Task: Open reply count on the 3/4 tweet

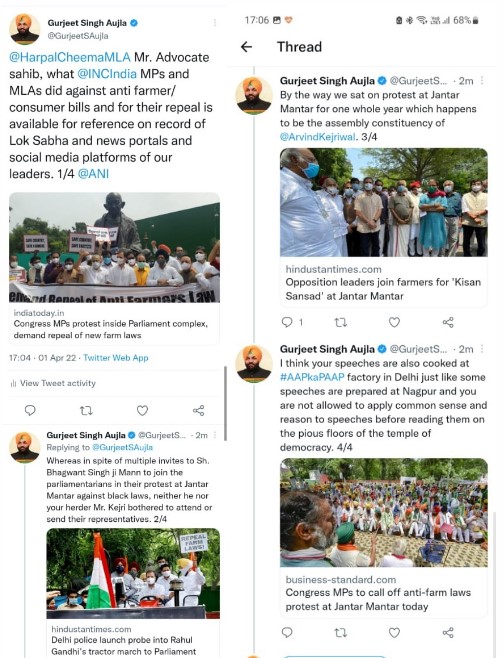Action: [292, 322]
